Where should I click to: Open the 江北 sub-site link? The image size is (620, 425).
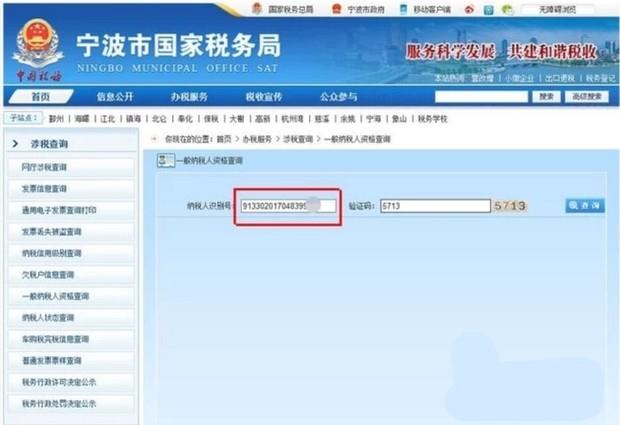click(108, 119)
